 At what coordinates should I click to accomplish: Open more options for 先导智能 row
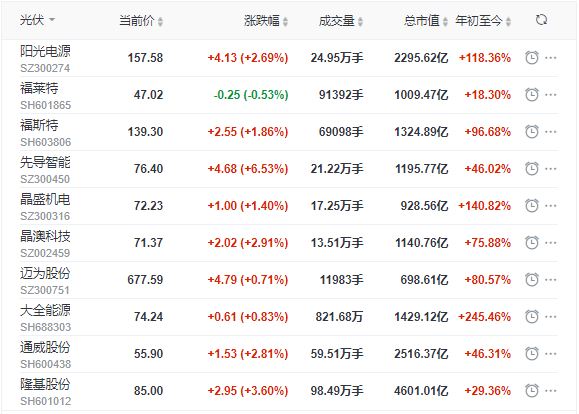pyautogui.click(x=551, y=169)
